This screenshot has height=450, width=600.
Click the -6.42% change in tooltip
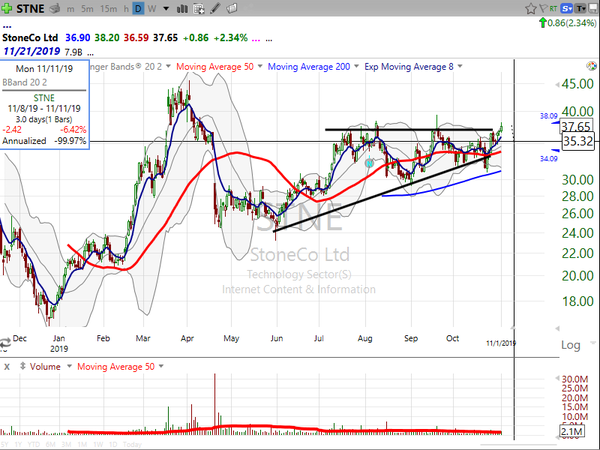coord(73,130)
